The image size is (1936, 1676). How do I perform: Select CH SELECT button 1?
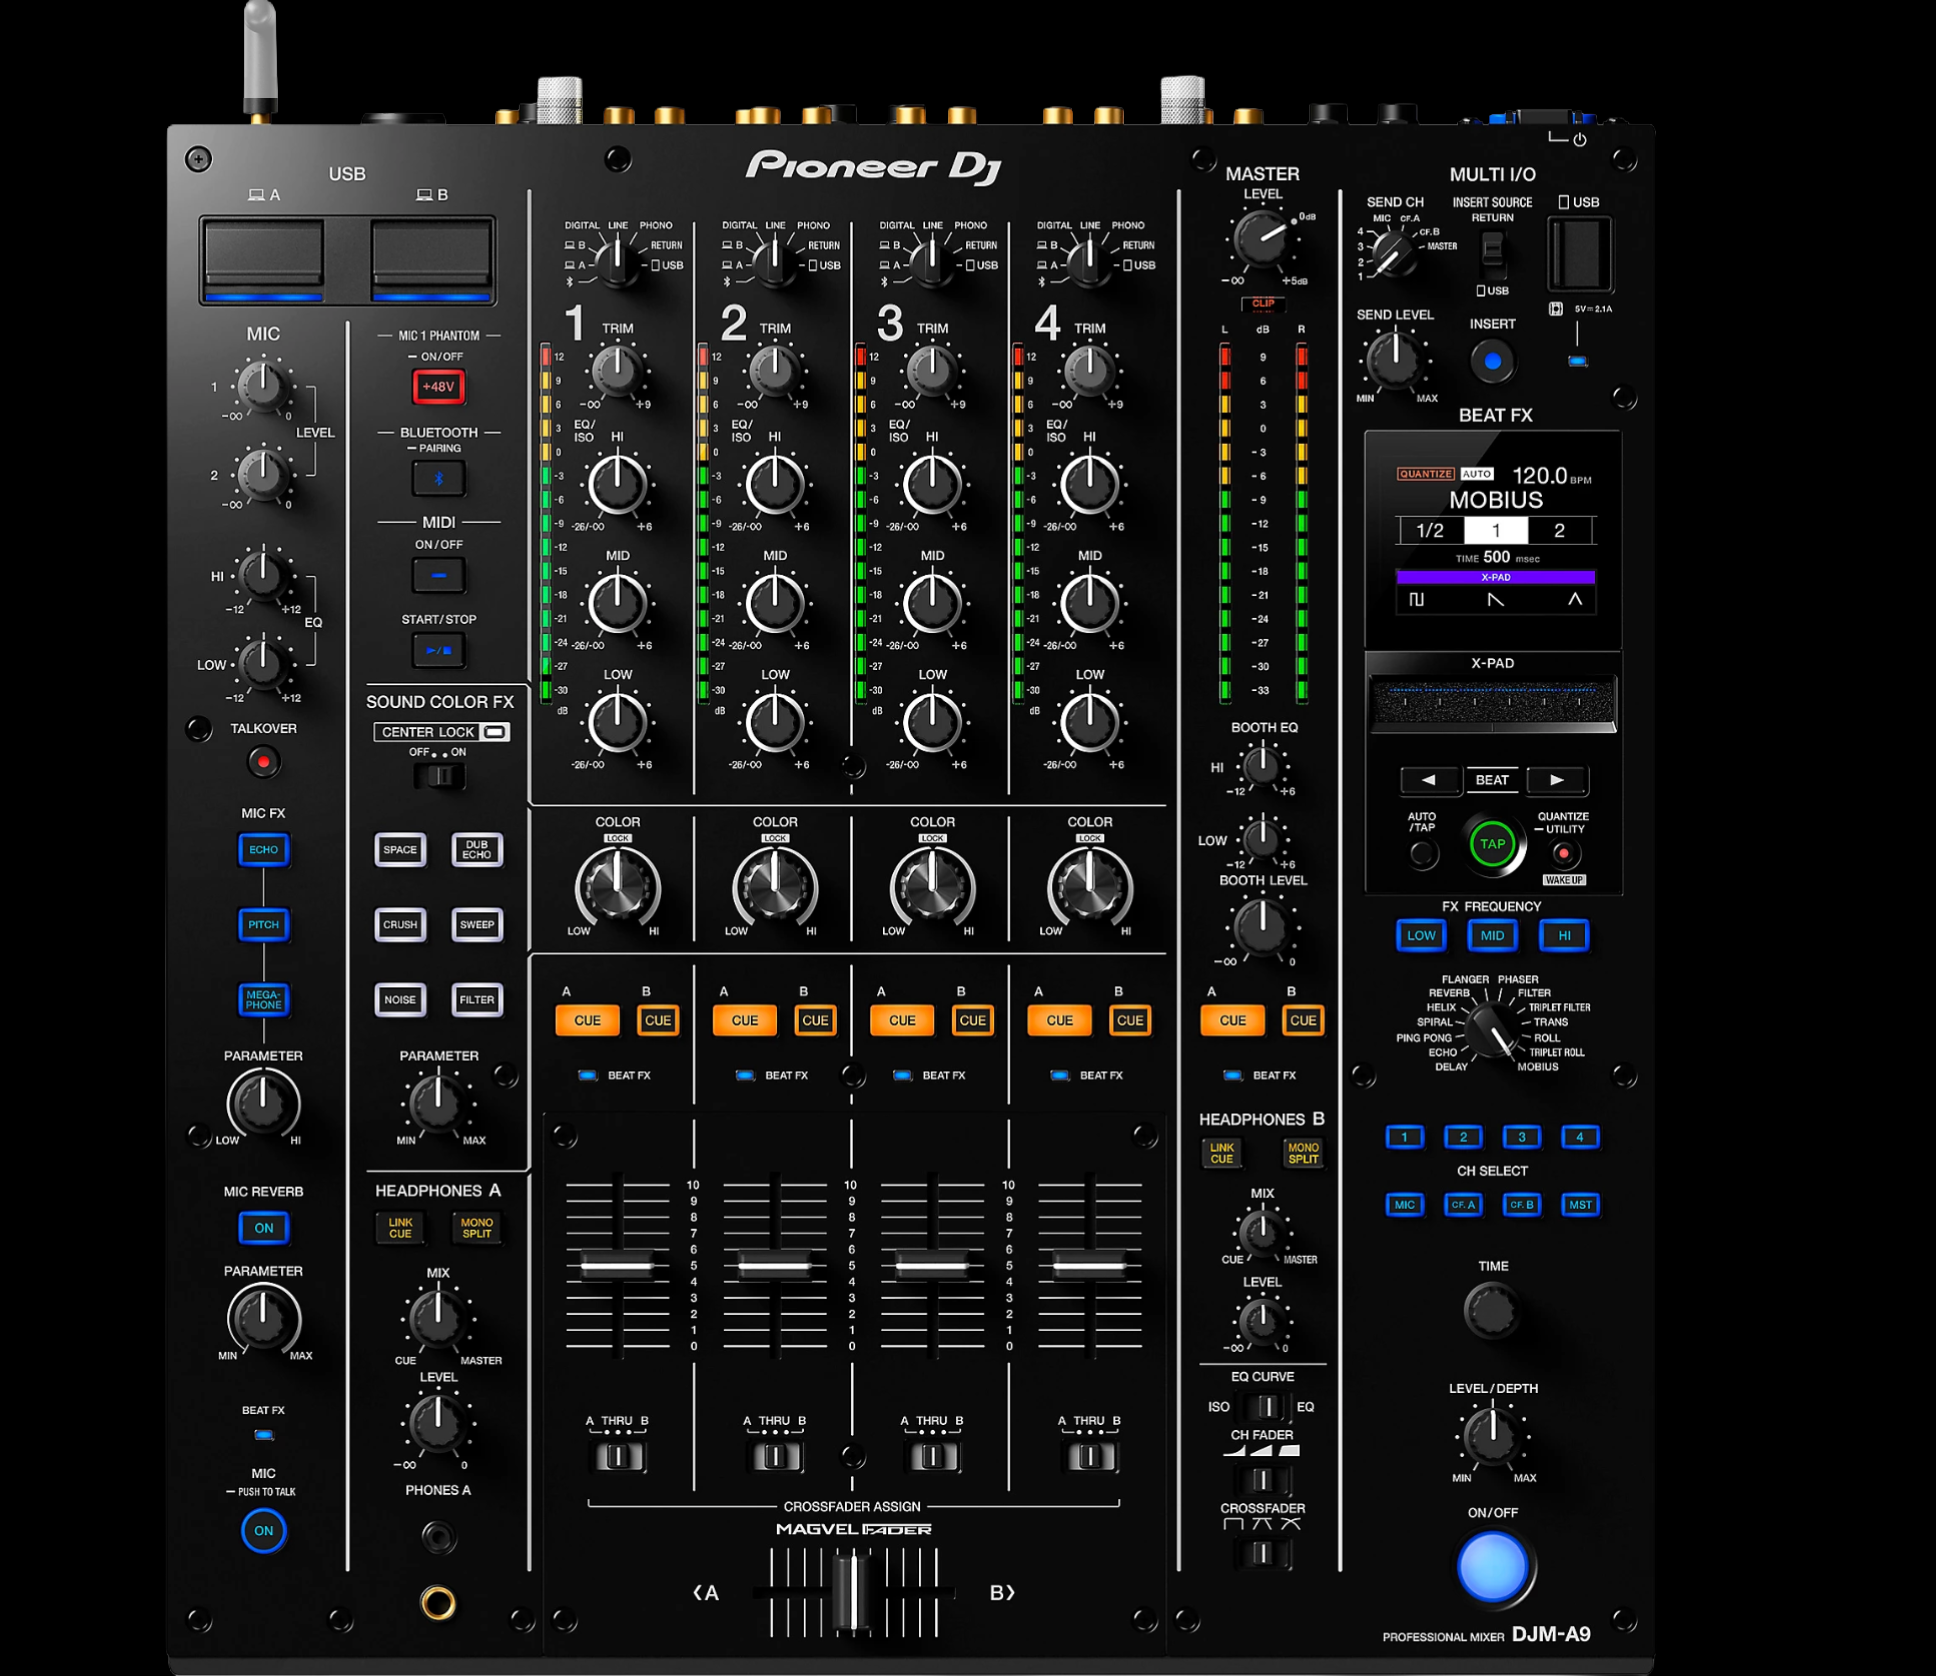[1404, 1137]
